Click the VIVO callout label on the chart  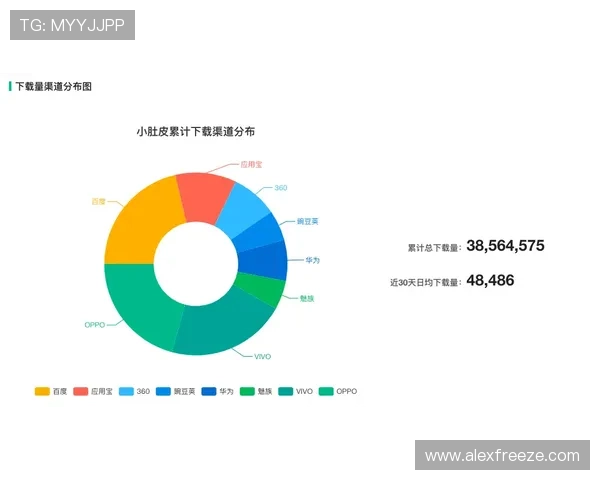pos(262,357)
